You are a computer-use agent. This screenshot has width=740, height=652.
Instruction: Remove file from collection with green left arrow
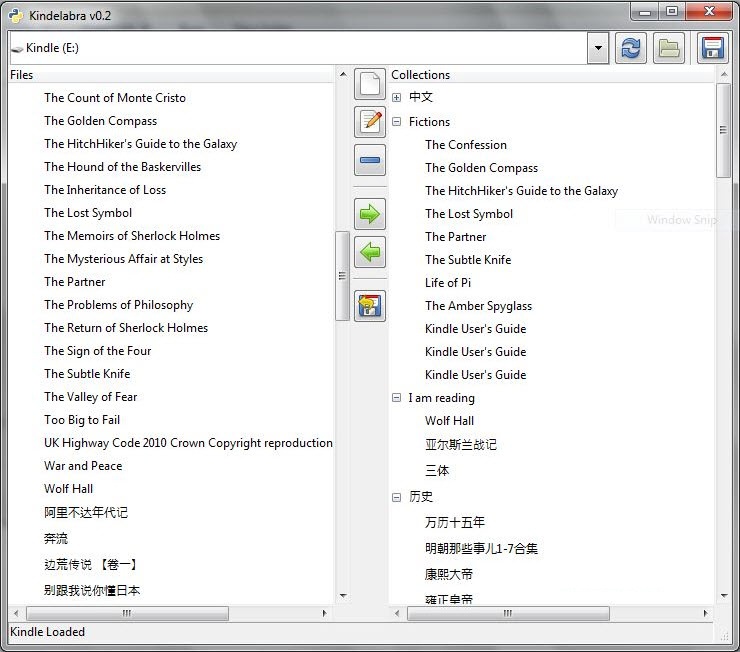[370, 252]
